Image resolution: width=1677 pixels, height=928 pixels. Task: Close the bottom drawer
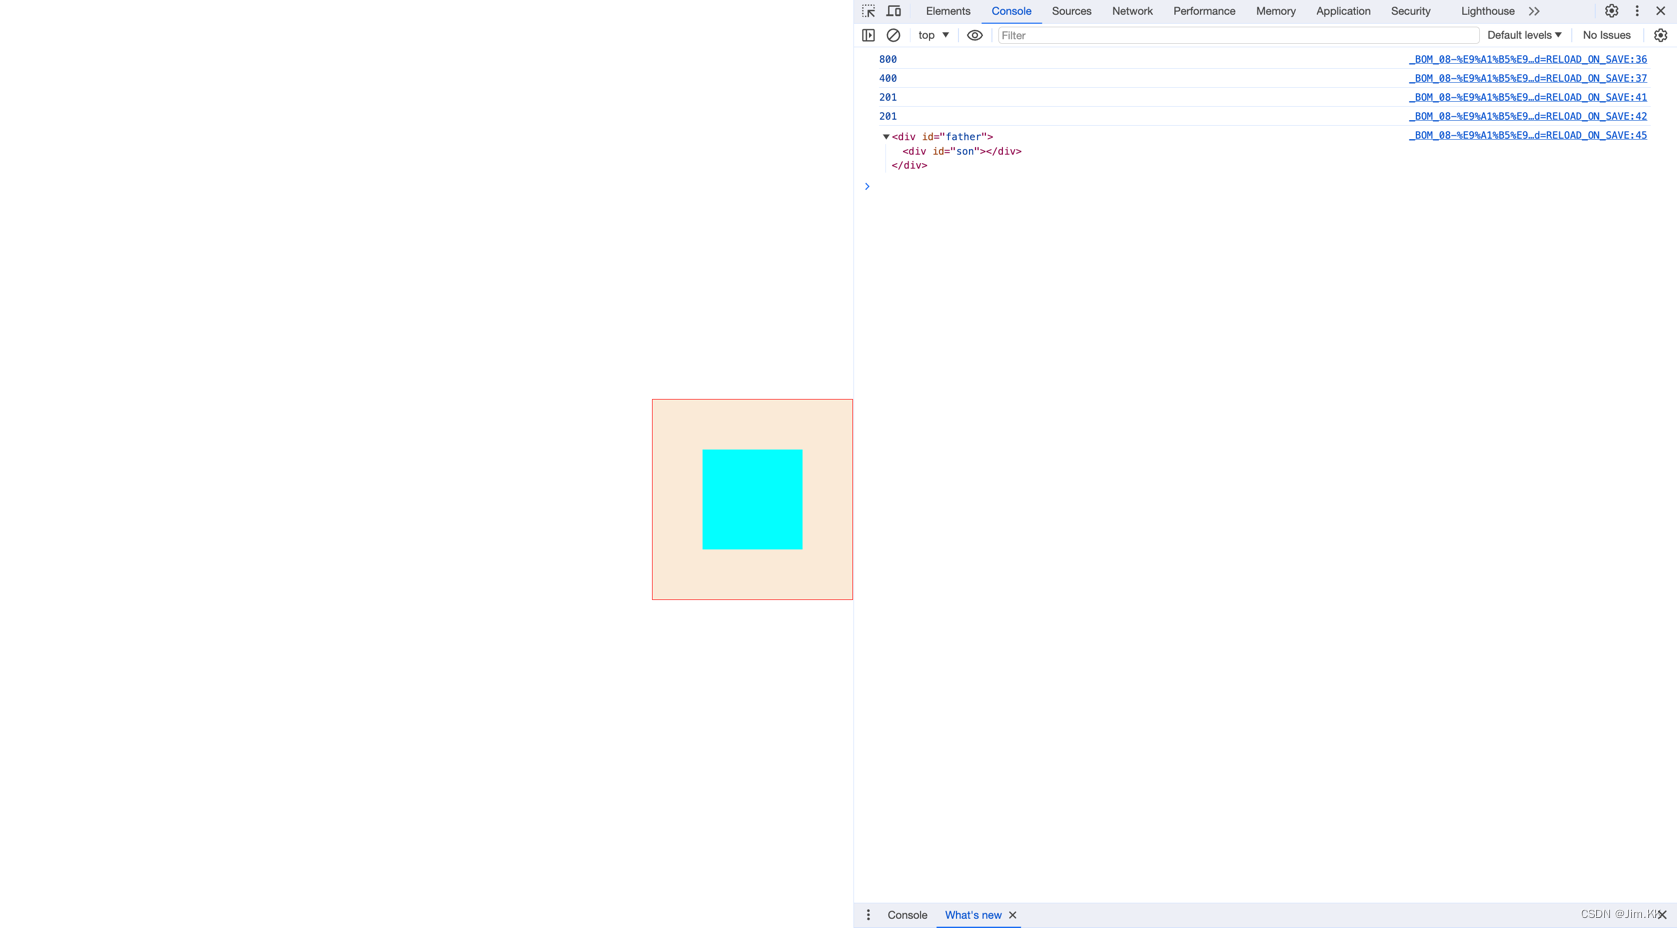point(1662,915)
